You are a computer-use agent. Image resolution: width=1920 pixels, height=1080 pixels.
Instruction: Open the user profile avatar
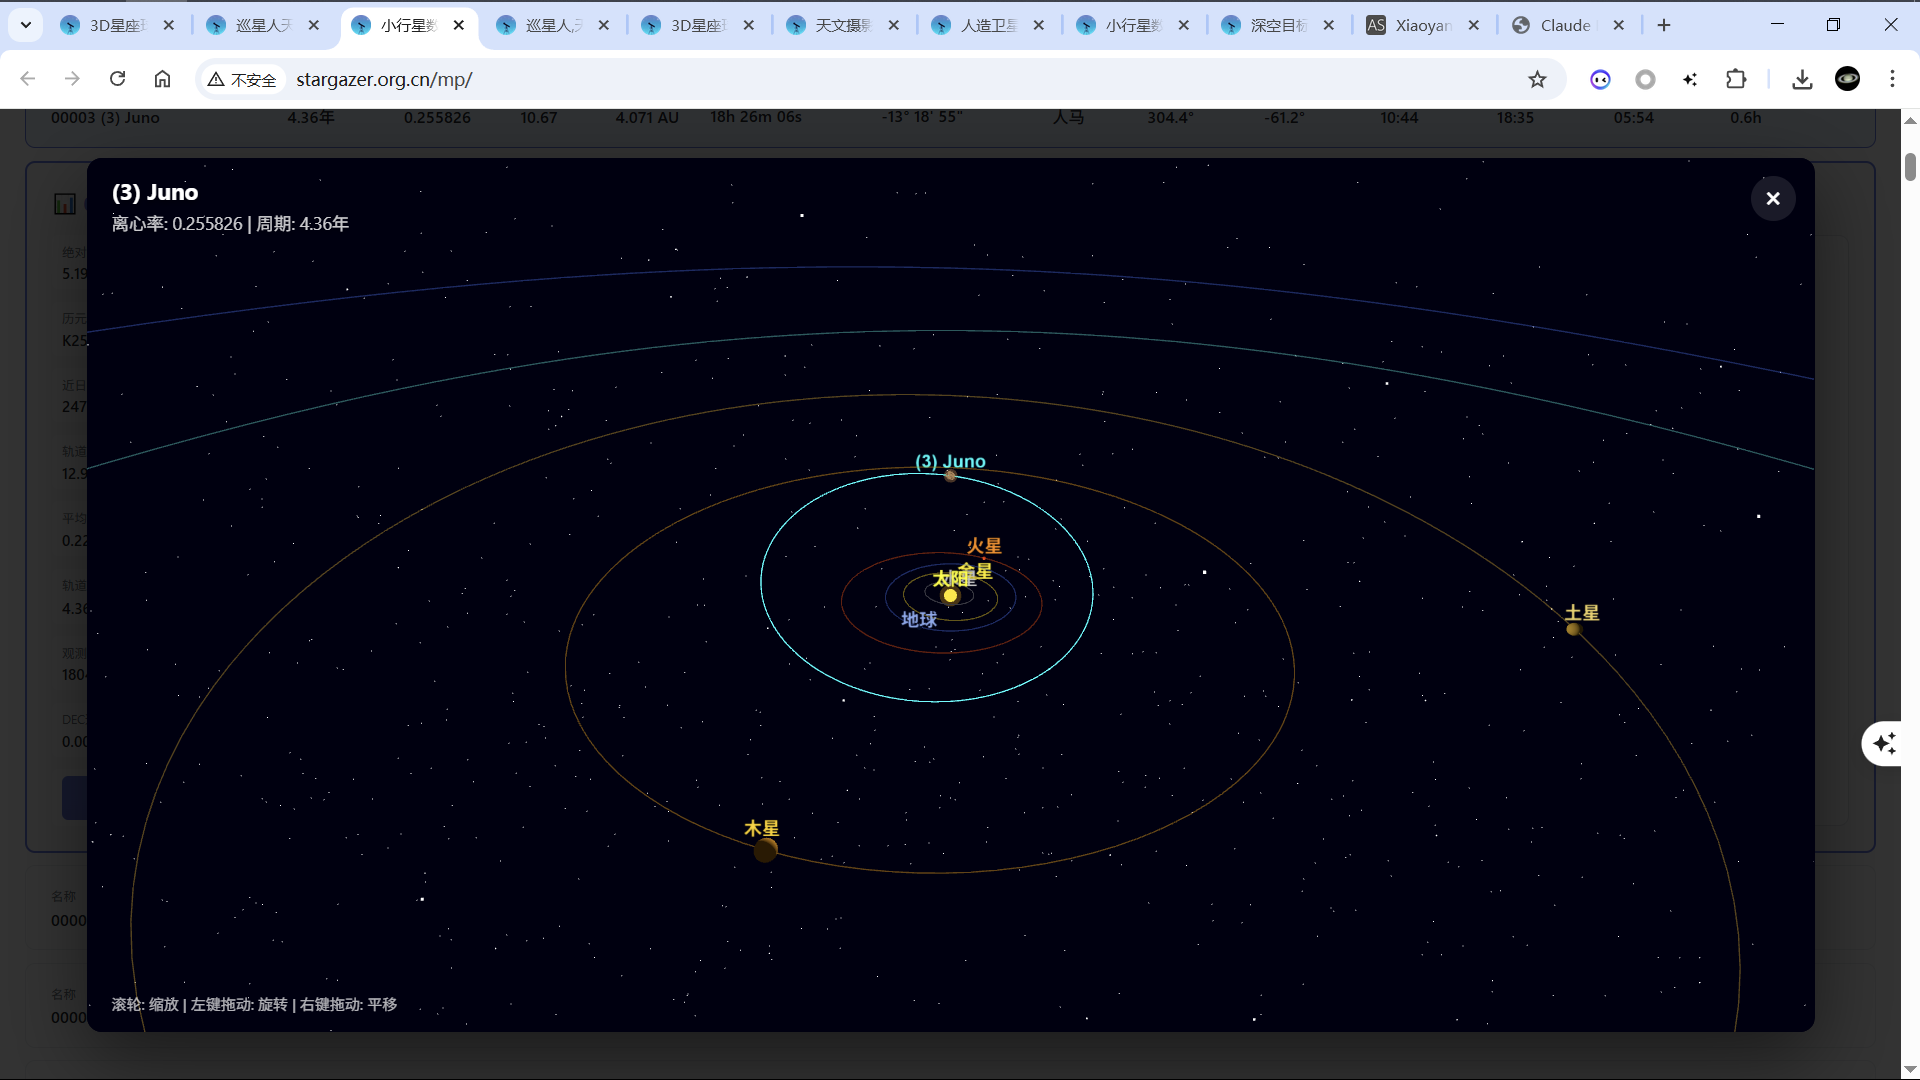[x=1847, y=79]
